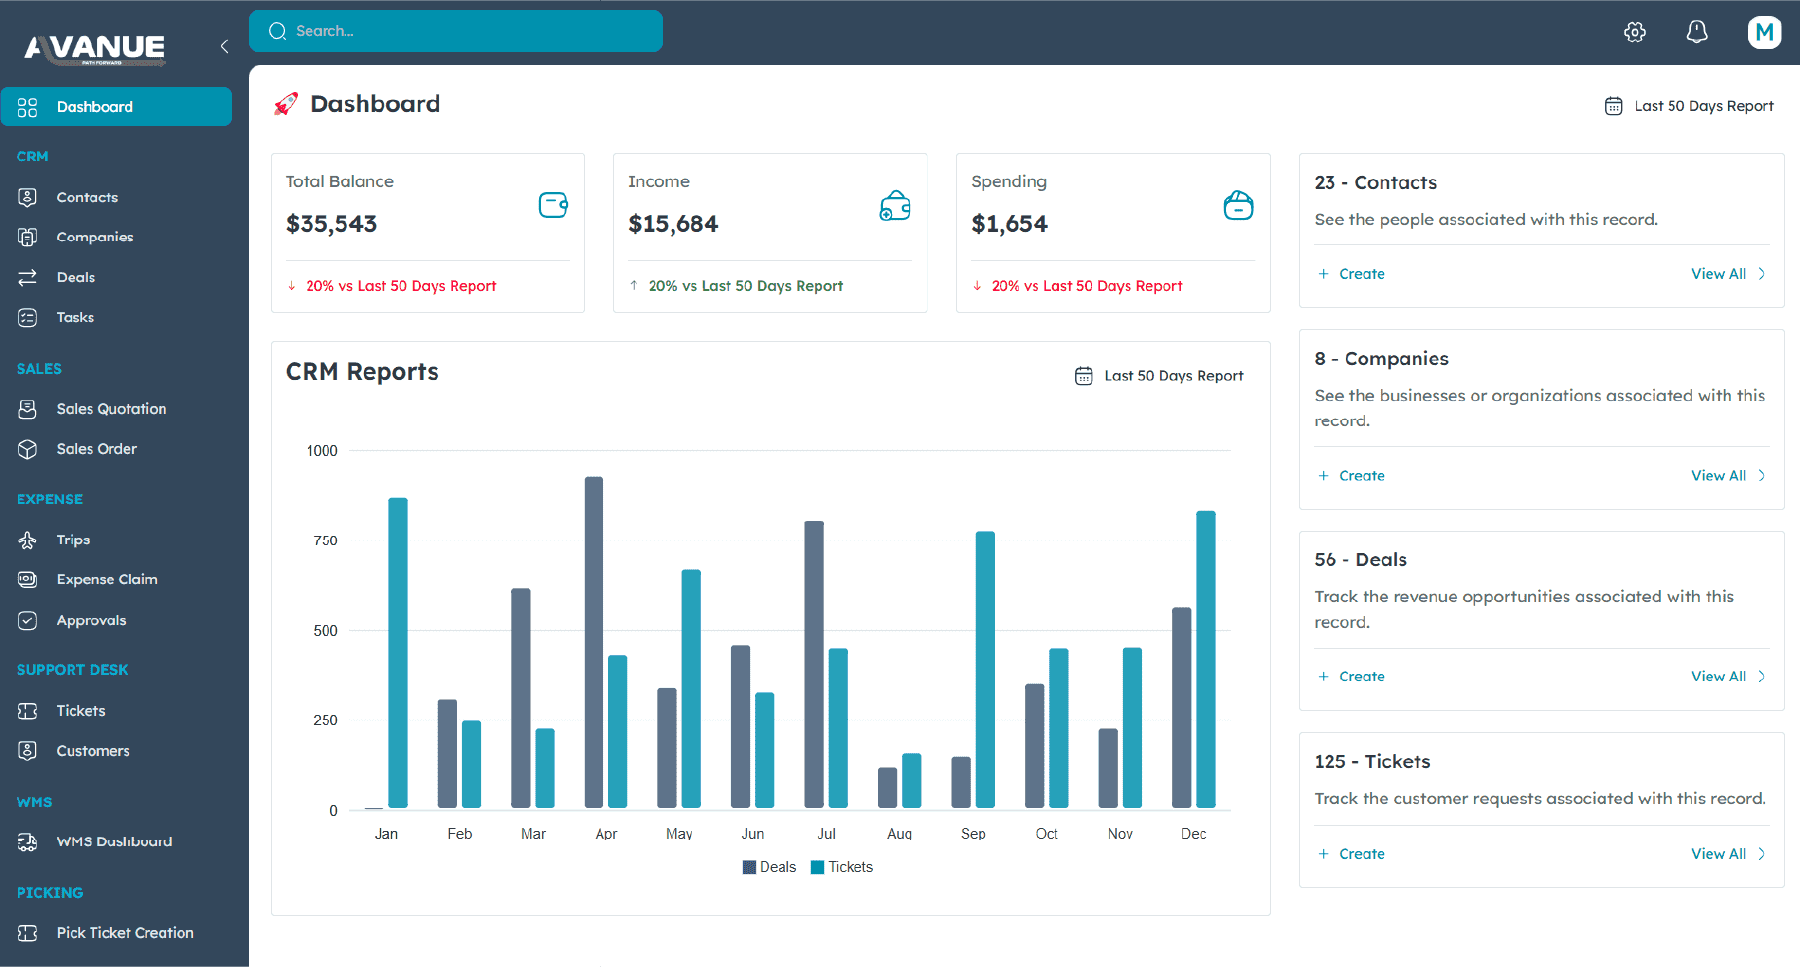Toggle Deals series in chart legend

coord(769,867)
